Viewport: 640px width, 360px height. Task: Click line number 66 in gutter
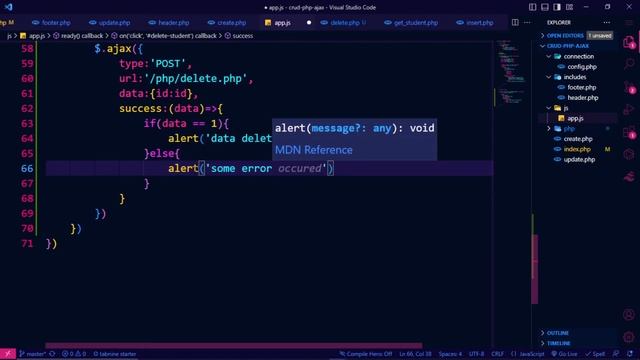tap(27, 168)
